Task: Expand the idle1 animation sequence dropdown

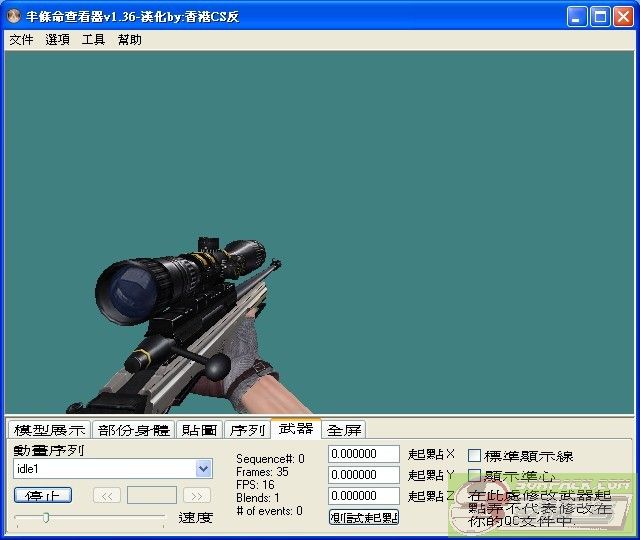Action: (204, 469)
